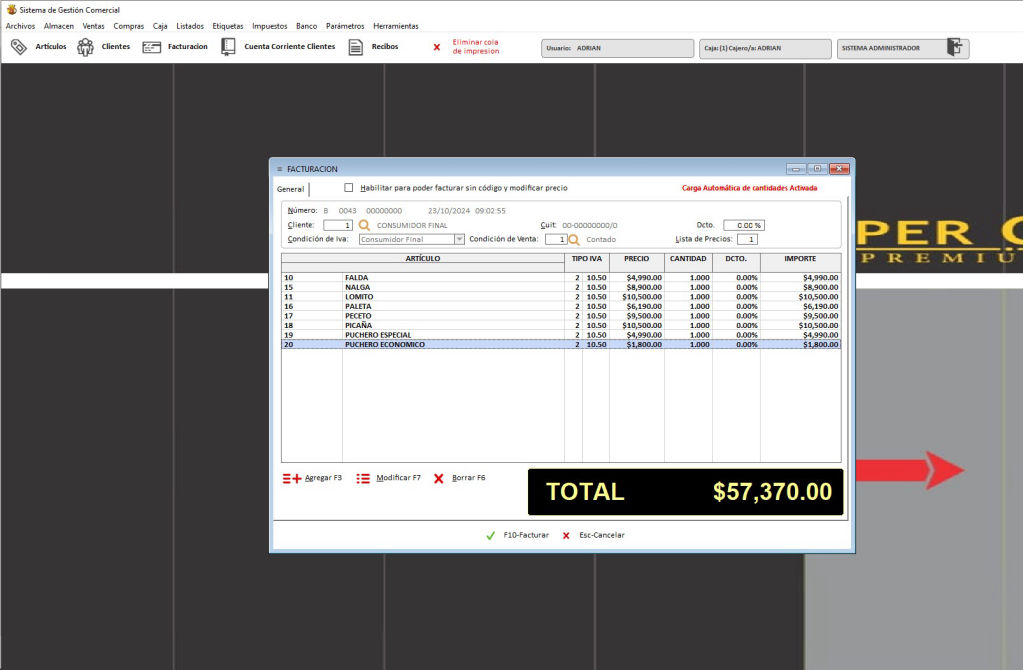This screenshot has height=670, width=1023.
Task: Select the PUCHERO ECONOMICO row
Action: click(x=561, y=344)
